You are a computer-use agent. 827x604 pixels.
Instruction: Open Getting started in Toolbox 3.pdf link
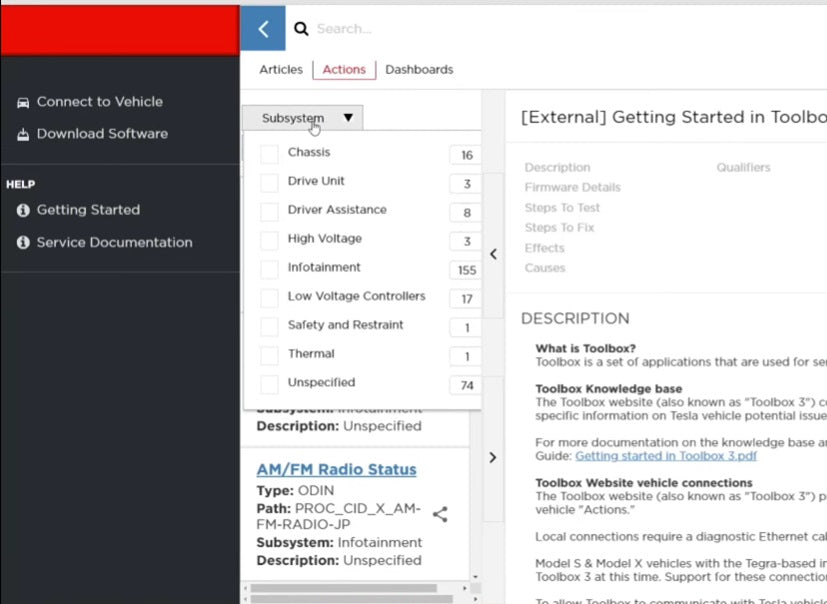coord(666,456)
